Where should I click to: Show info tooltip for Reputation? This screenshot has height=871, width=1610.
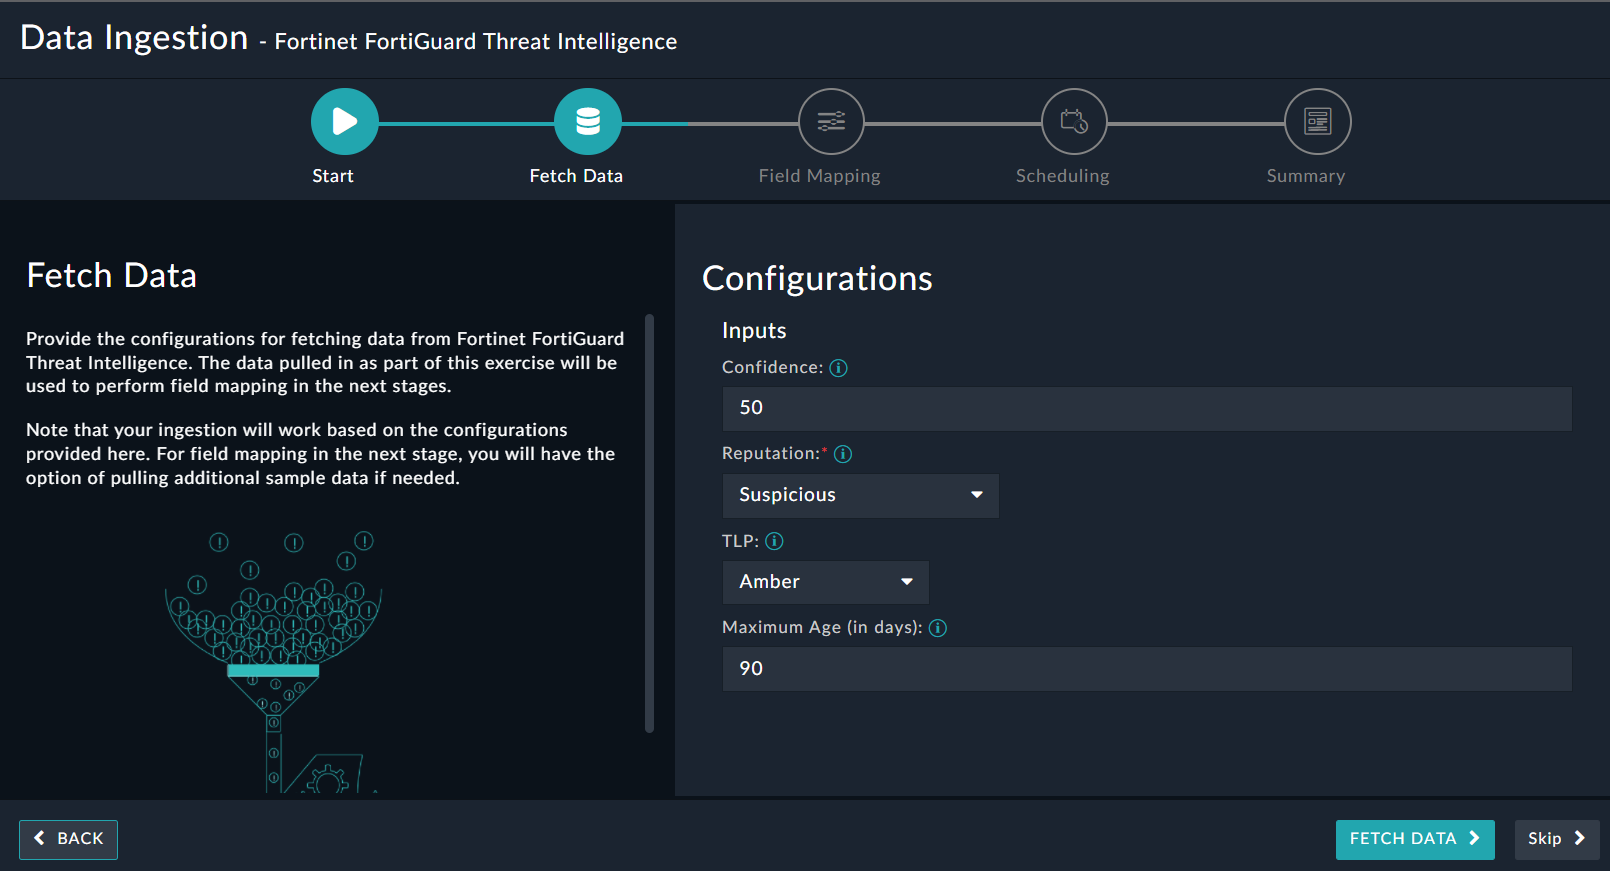click(x=843, y=454)
